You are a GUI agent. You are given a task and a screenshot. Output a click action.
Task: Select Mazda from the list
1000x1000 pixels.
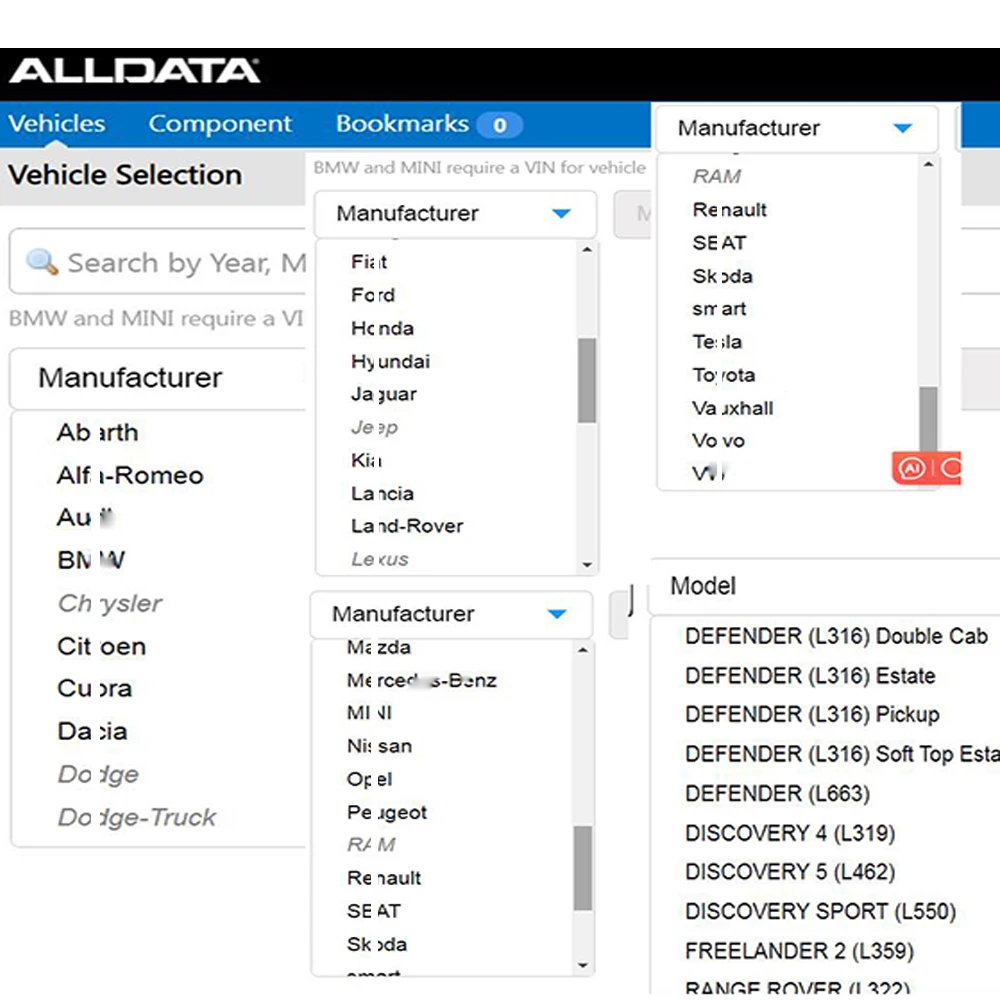[378, 647]
